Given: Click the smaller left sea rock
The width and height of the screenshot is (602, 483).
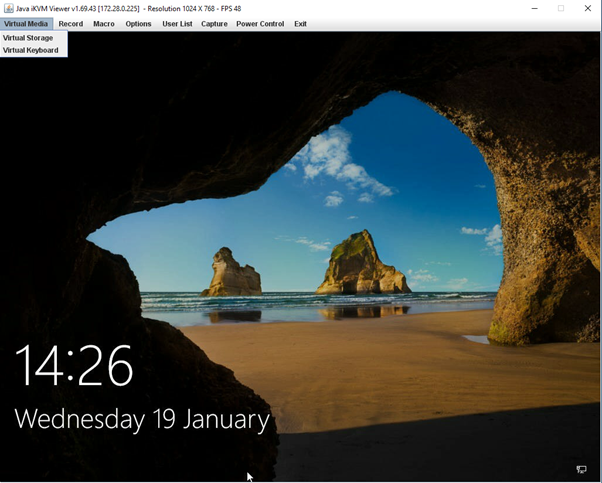Looking at the screenshot, I should pos(231,273).
